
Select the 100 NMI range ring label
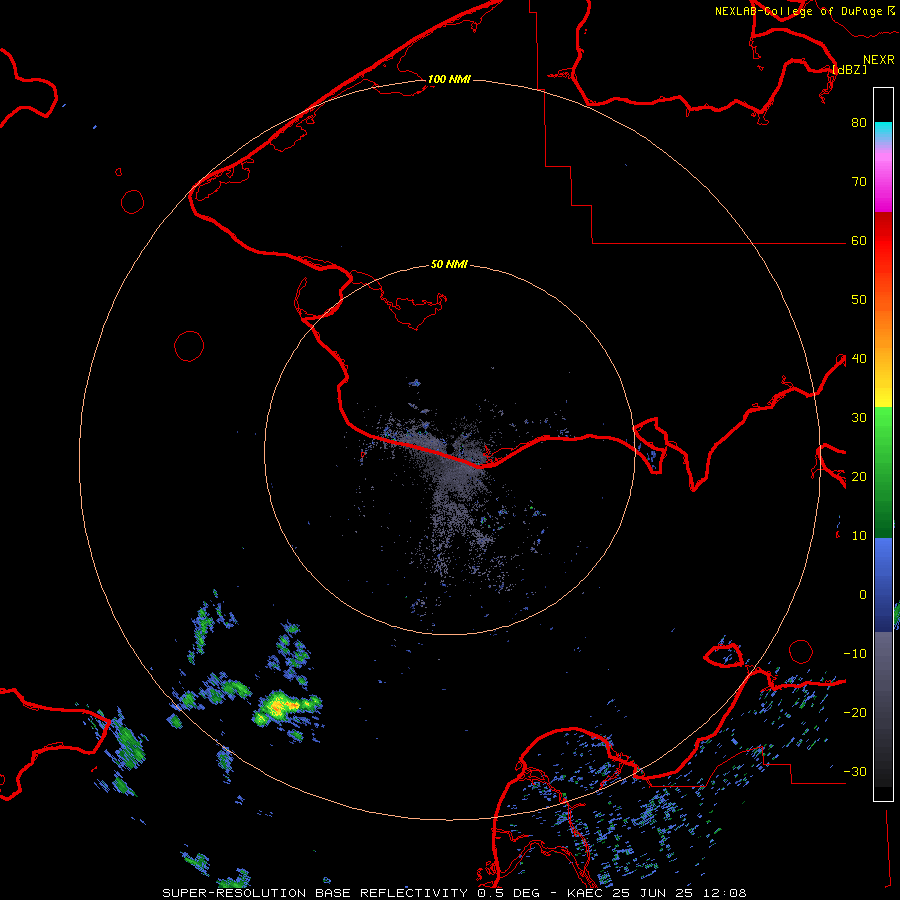coord(449,79)
